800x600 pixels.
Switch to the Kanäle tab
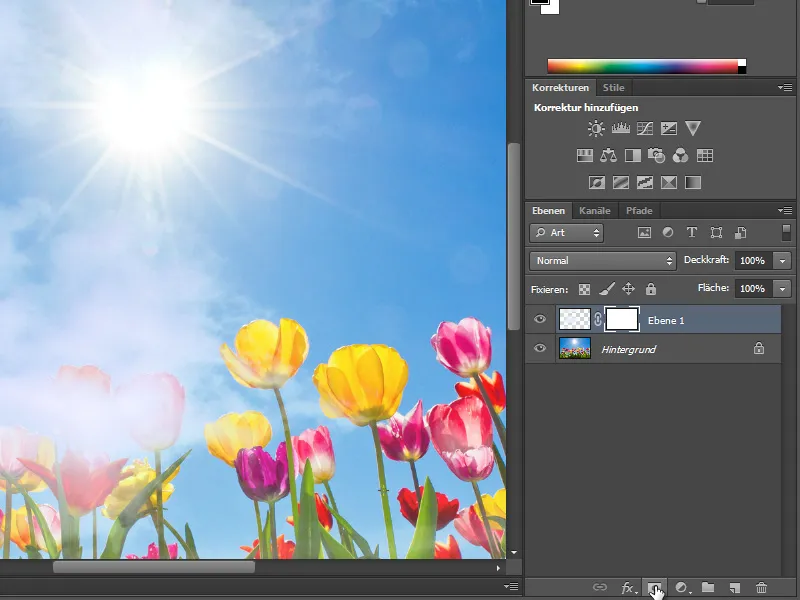point(595,211)
